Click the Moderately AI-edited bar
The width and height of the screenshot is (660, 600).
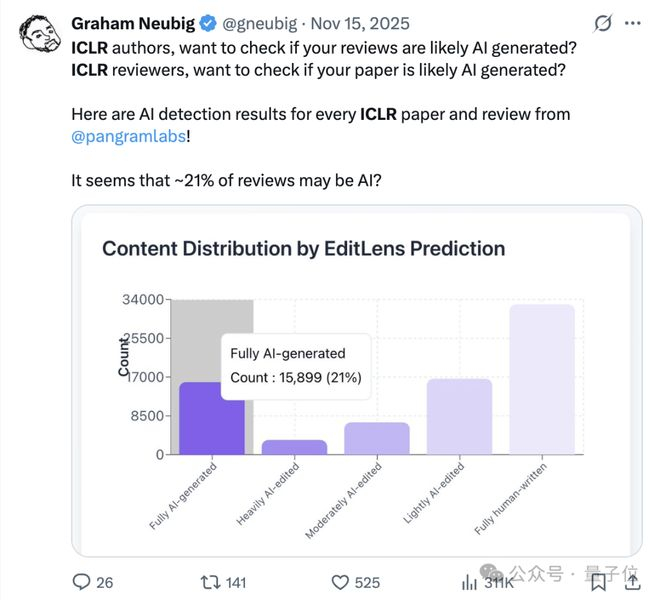pyautogui.click(x=377, y=438)
